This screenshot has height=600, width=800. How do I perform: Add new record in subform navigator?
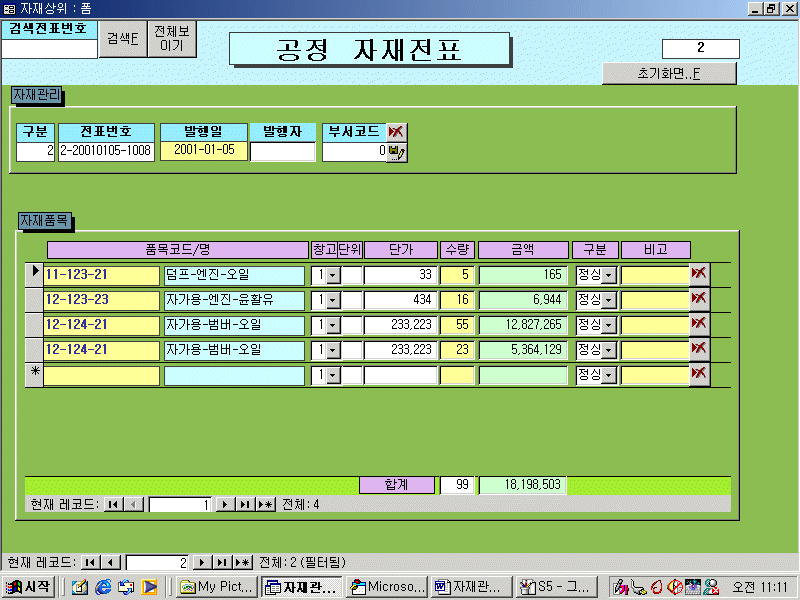(x=265, y=505)
